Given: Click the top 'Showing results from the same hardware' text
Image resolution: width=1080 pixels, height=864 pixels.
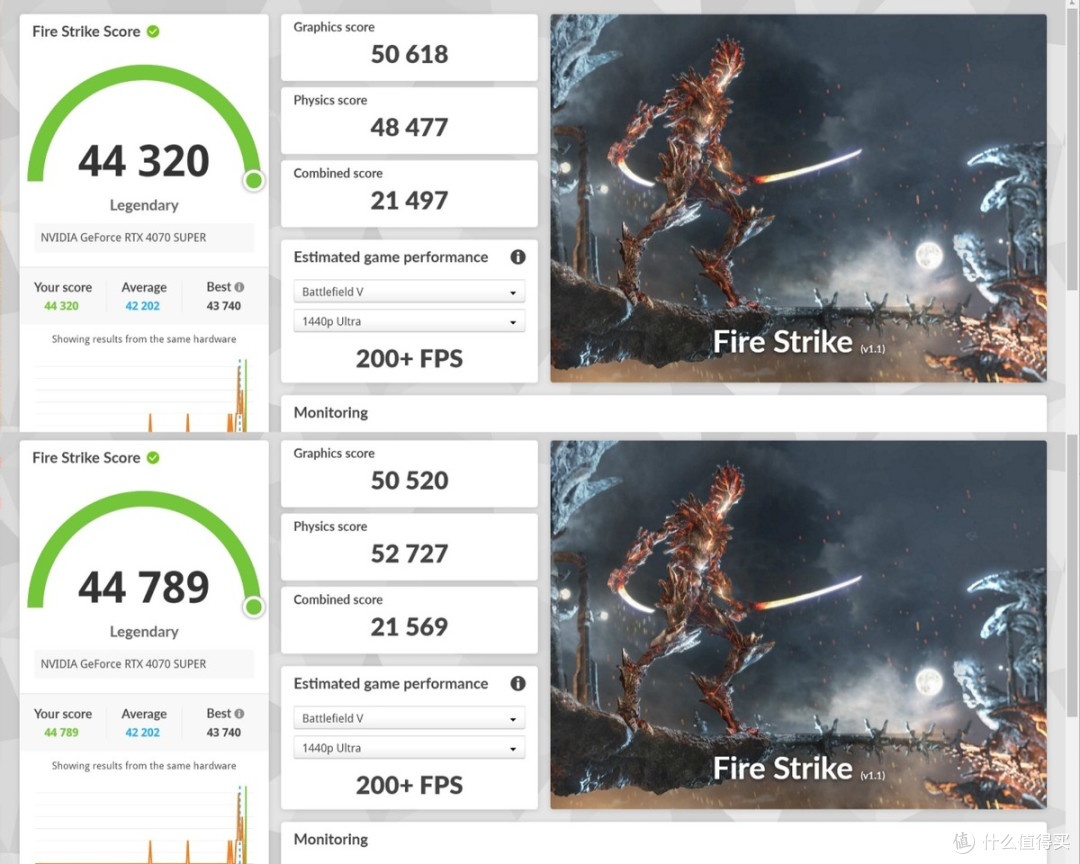Looking at the screenshot, I should pyautogui.click(x=144, y=339).
